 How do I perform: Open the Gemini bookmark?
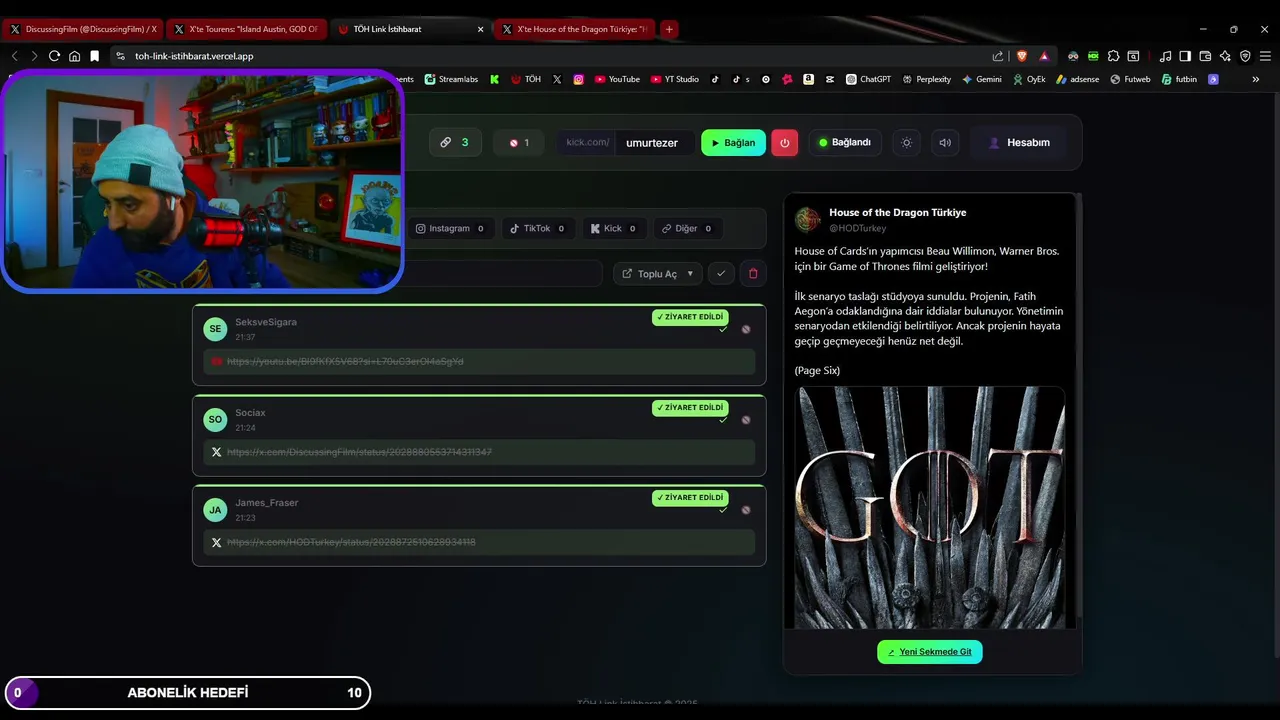click(981, 79)
